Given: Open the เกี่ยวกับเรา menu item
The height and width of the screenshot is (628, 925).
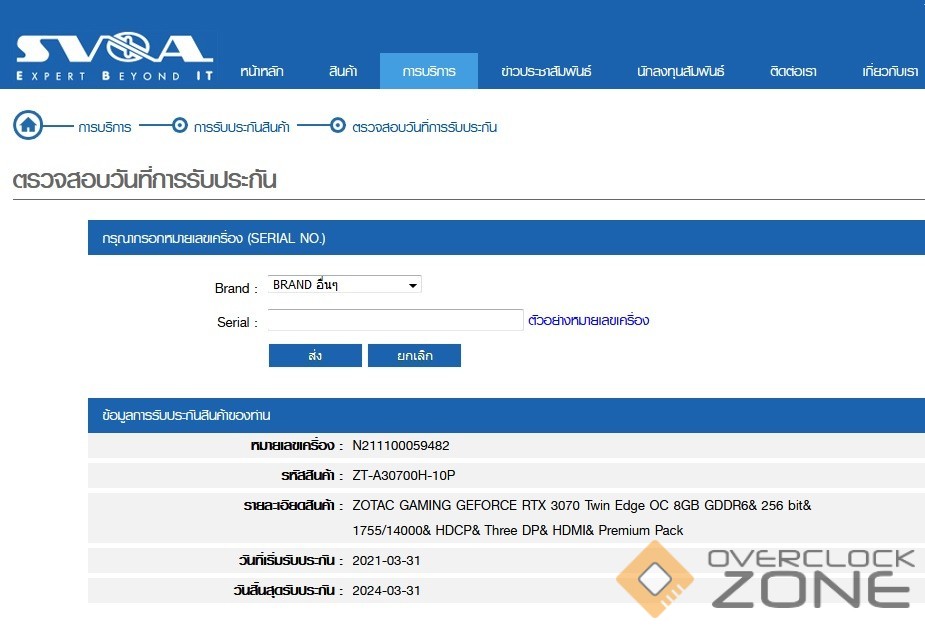Looking at the screenshot, I should 890,71.
